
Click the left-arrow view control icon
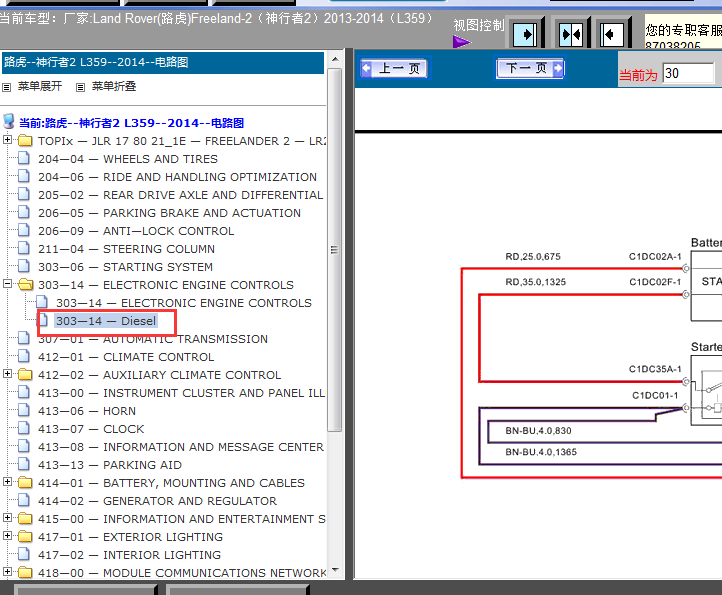[611, 35]
